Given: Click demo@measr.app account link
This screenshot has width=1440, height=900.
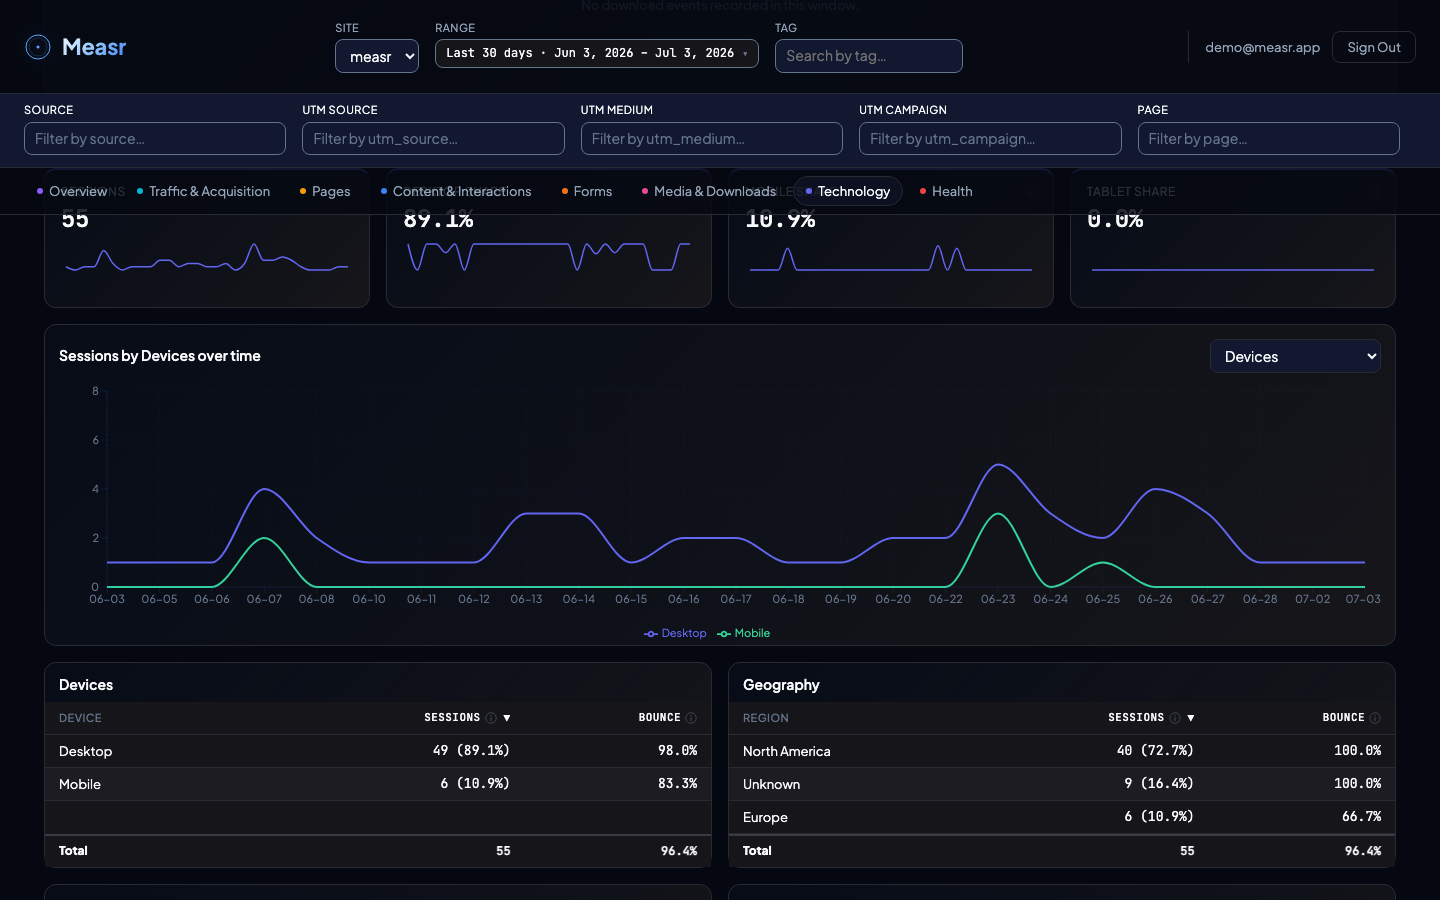Looking at the screenshot, I should (1262, 47).
